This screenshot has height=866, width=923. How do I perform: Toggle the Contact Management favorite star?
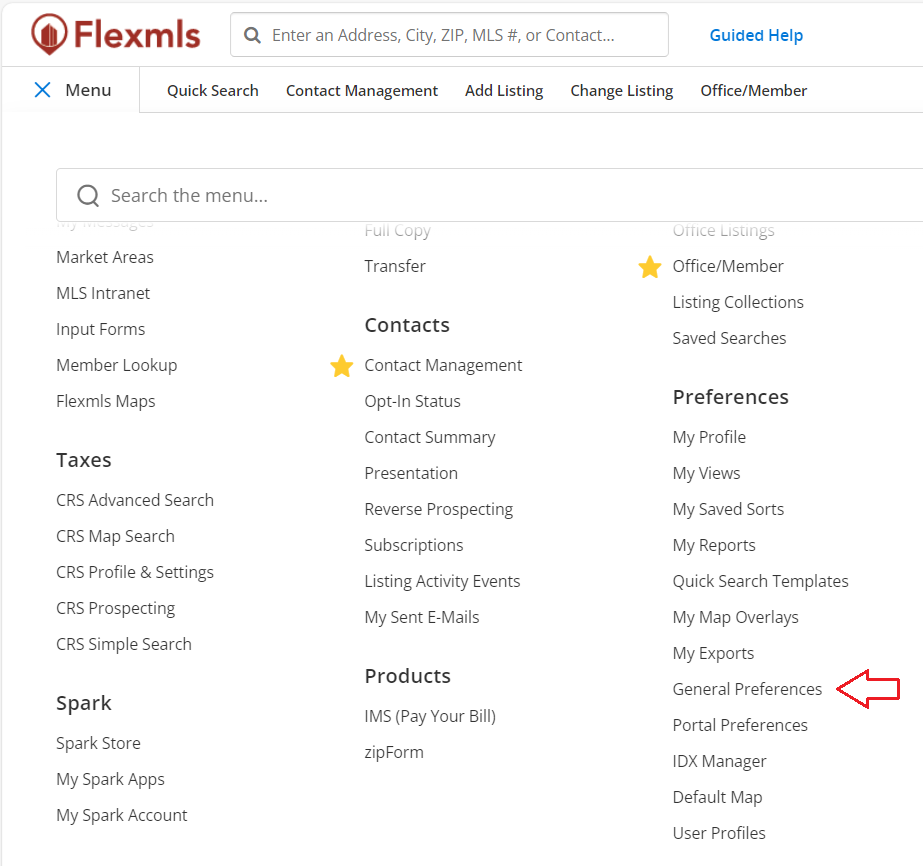pyautogui.click(x=342, y=366)
